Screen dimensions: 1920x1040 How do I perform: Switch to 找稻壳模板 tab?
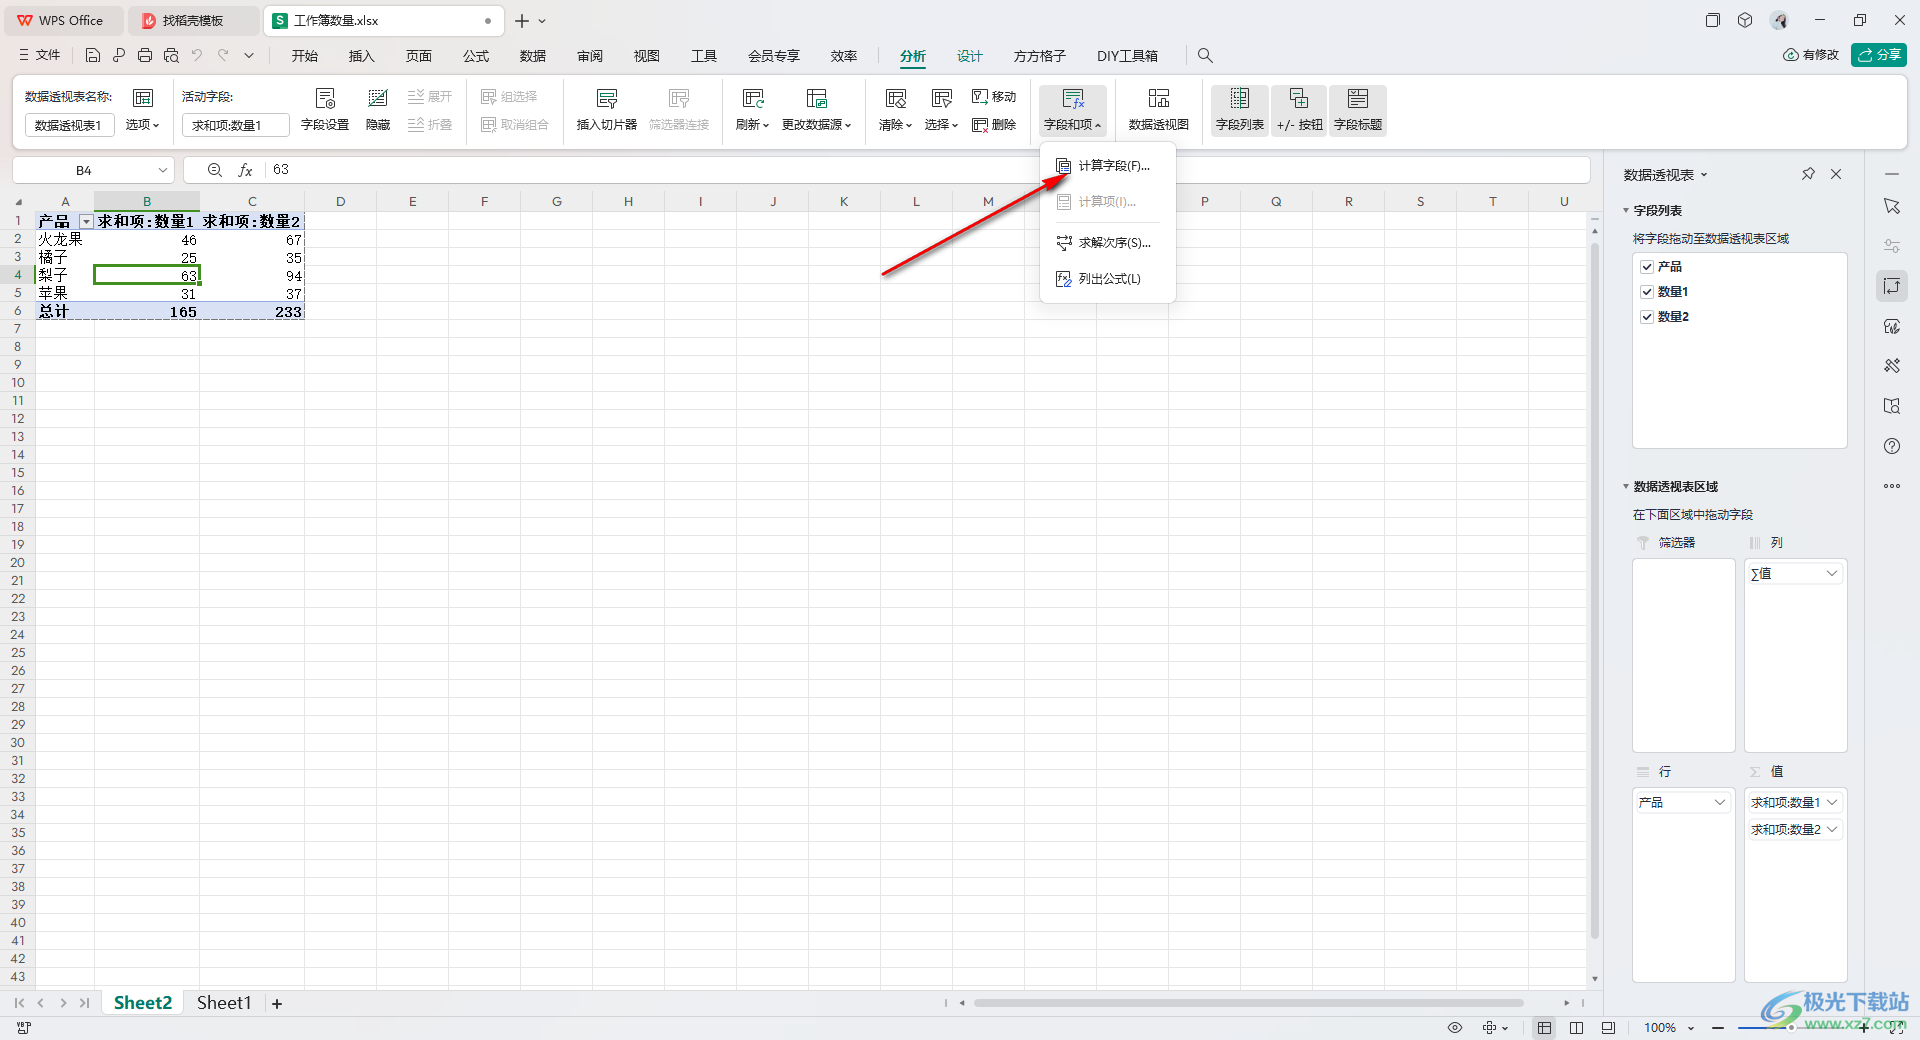point(193,20)
